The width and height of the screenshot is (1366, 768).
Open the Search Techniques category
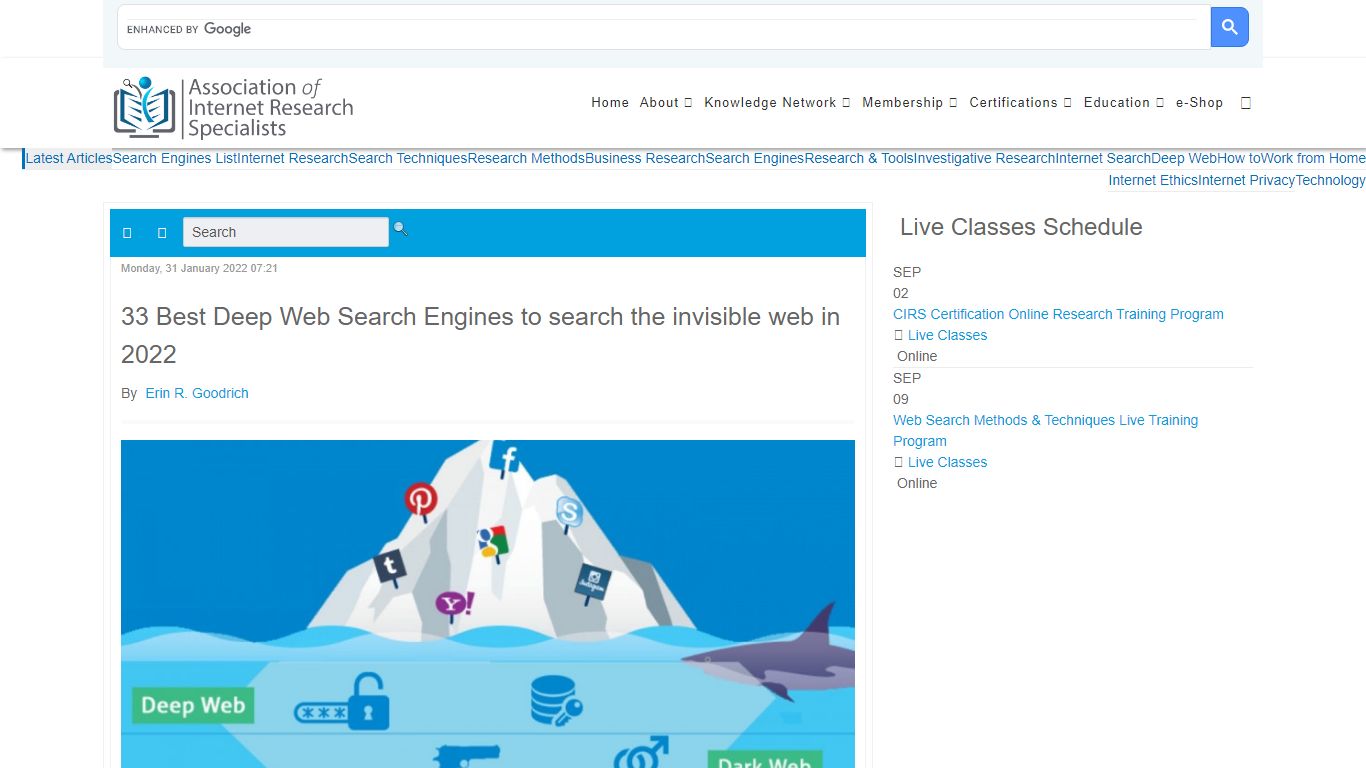pyautogui.click(x=408, y=158)
